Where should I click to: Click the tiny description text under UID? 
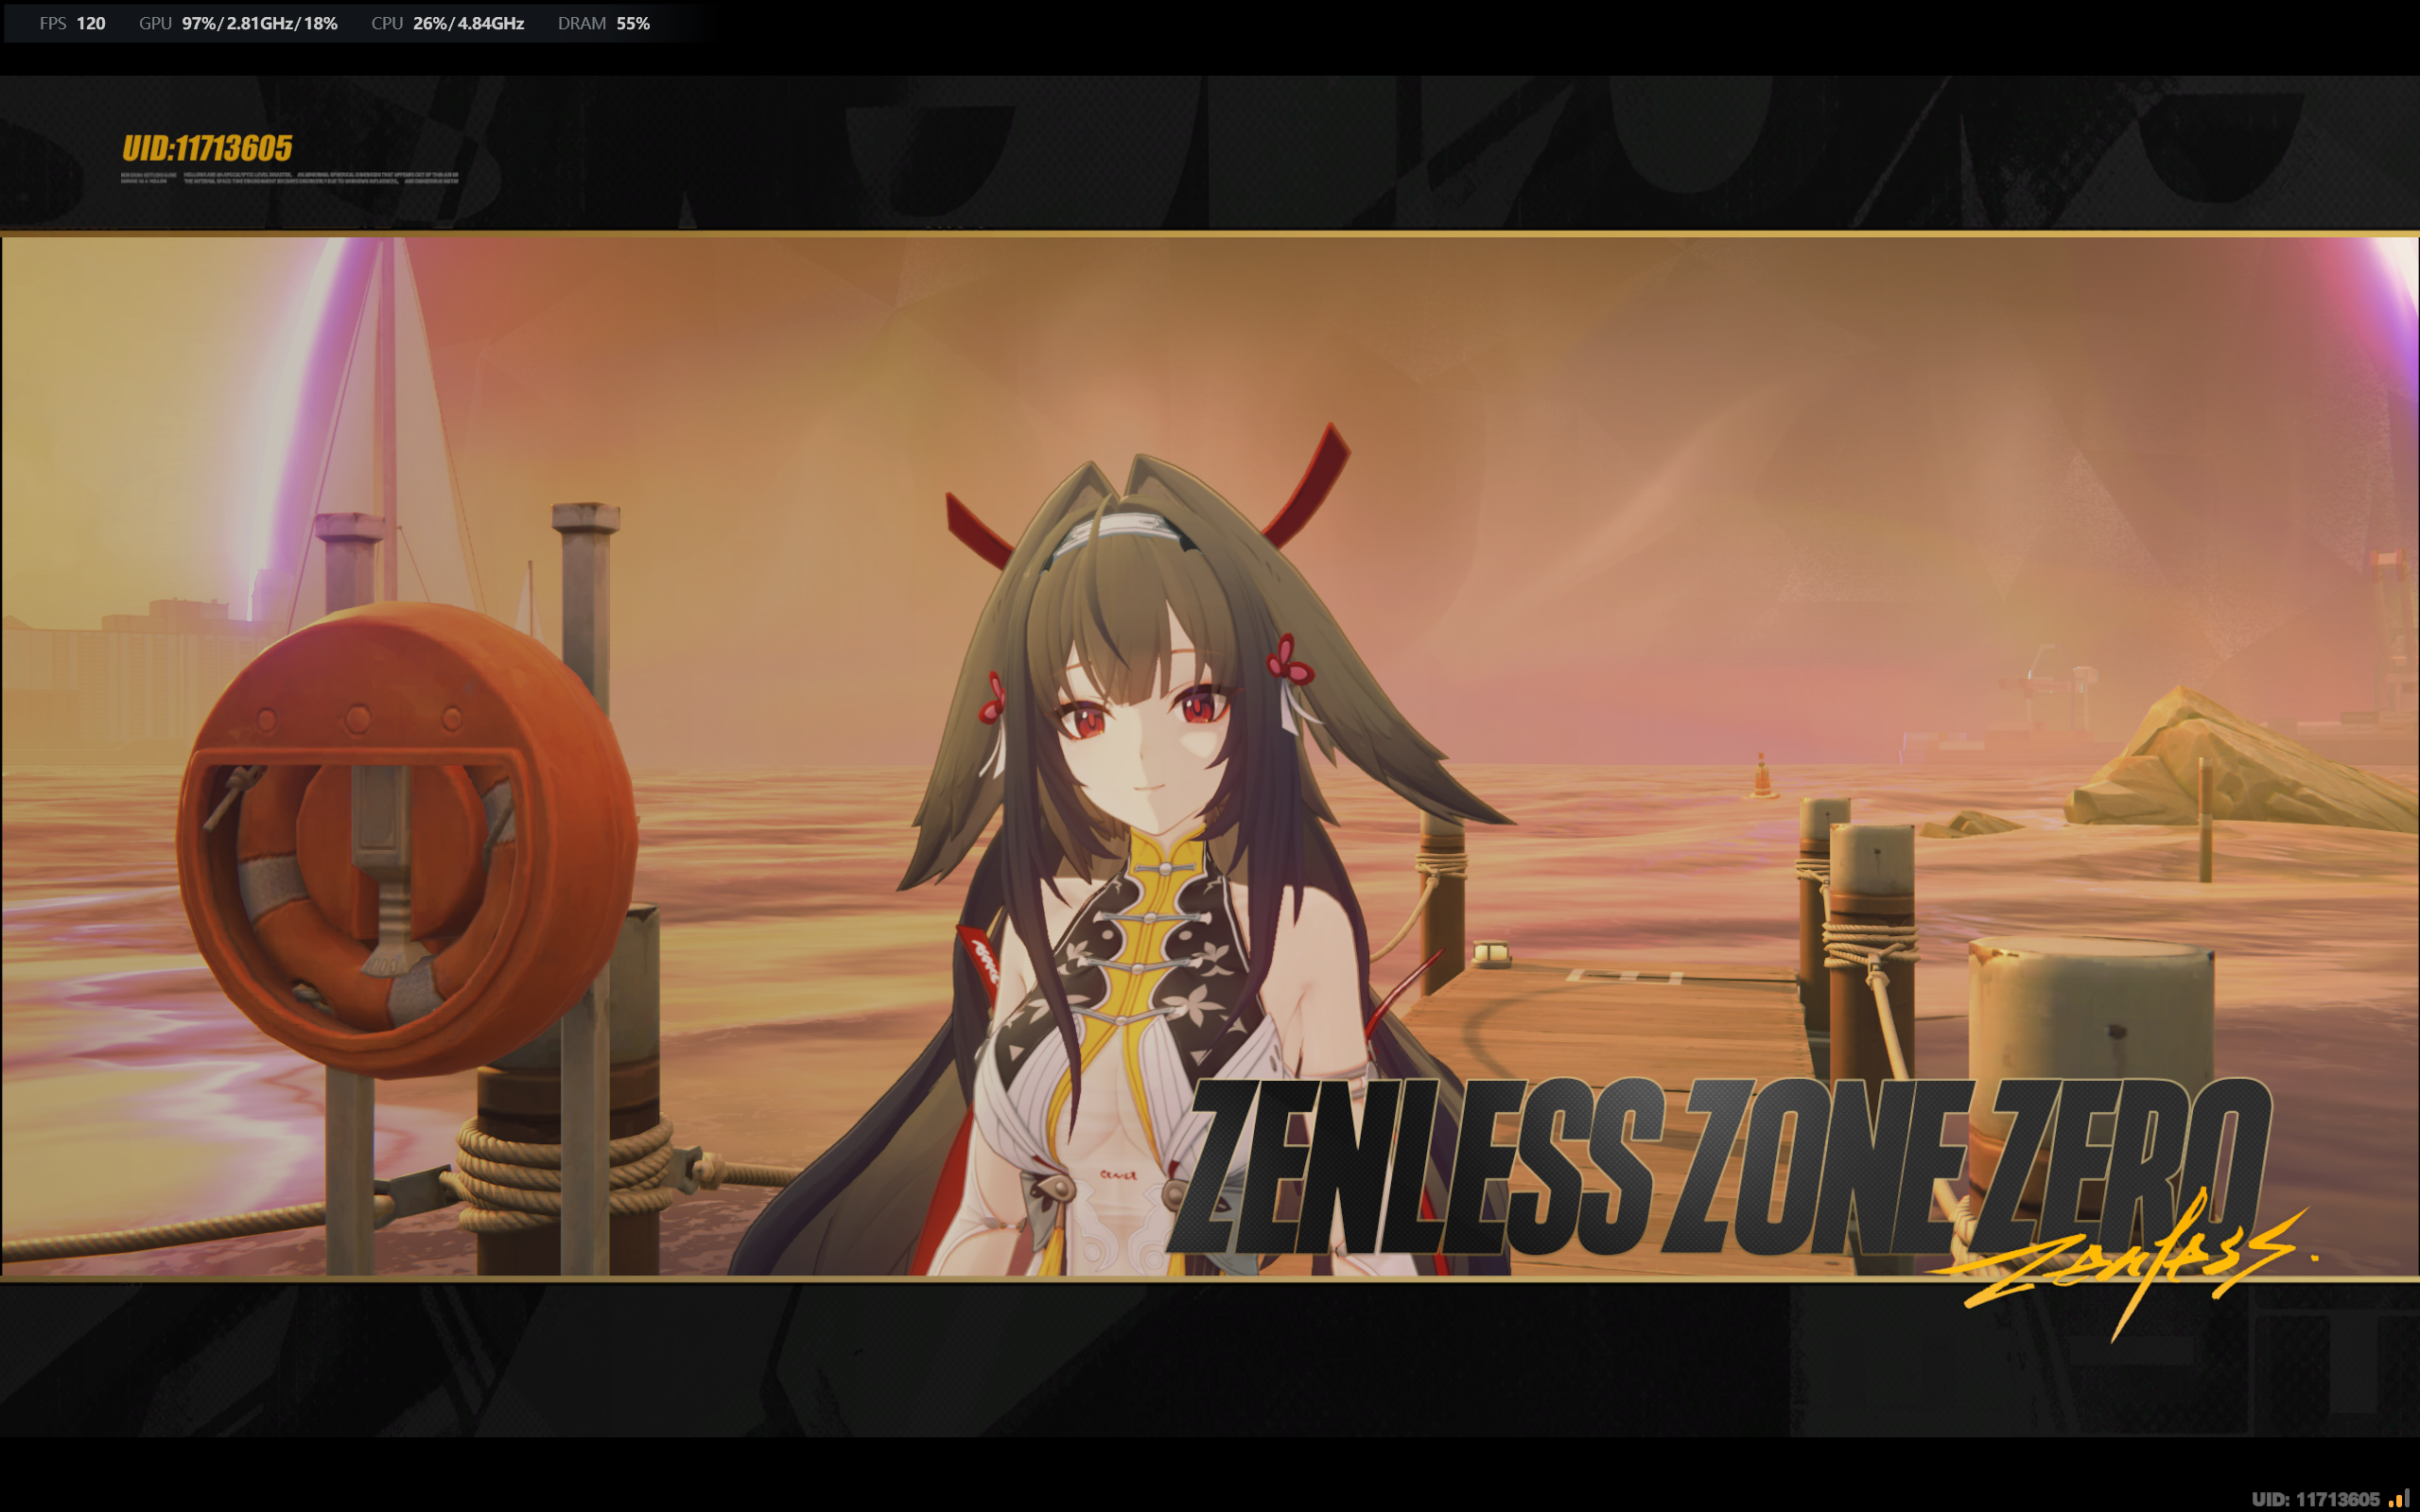290,178
